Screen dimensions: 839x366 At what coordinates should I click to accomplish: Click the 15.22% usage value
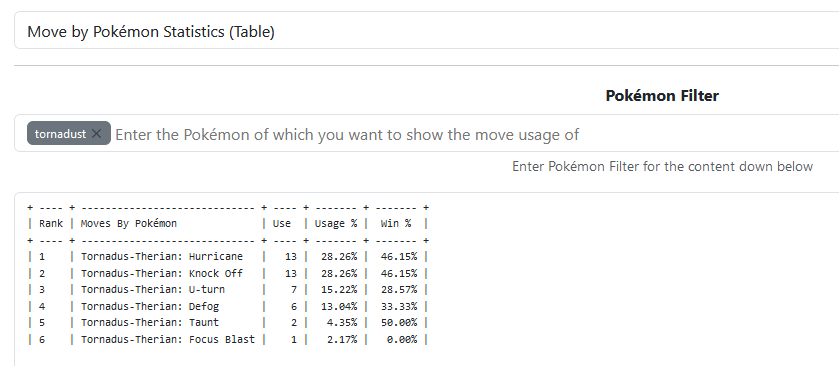point(339,290)
